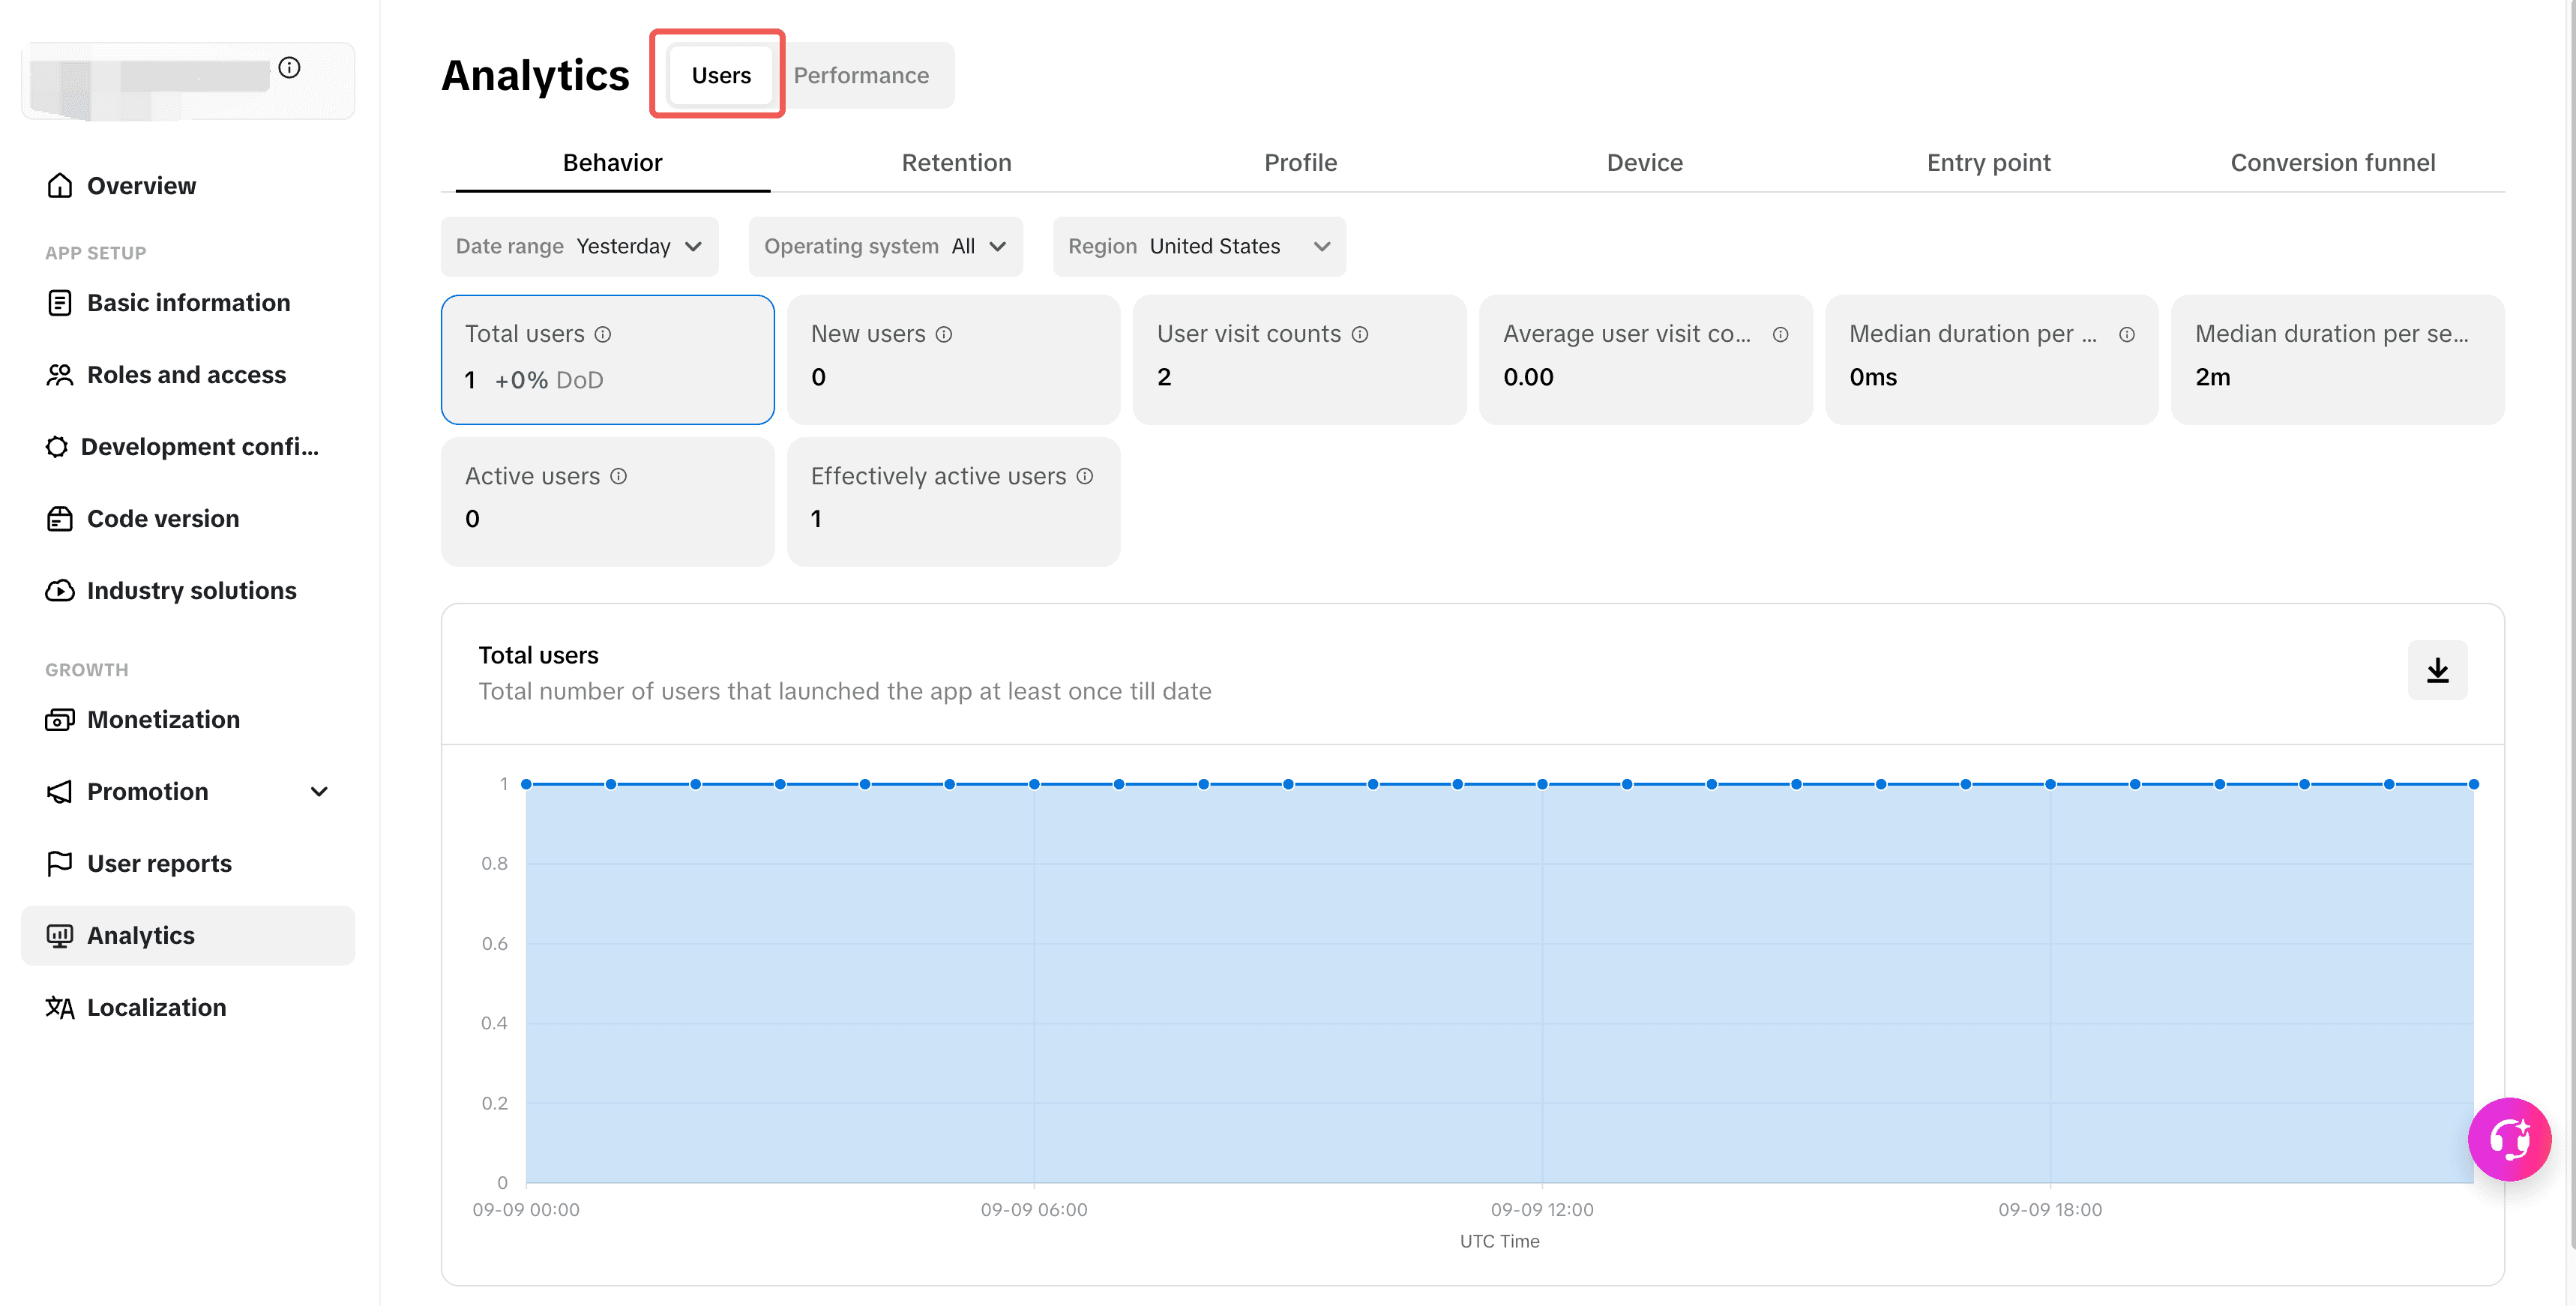
Task: Switch to the Retention tab
Action: tap(956, 162)
